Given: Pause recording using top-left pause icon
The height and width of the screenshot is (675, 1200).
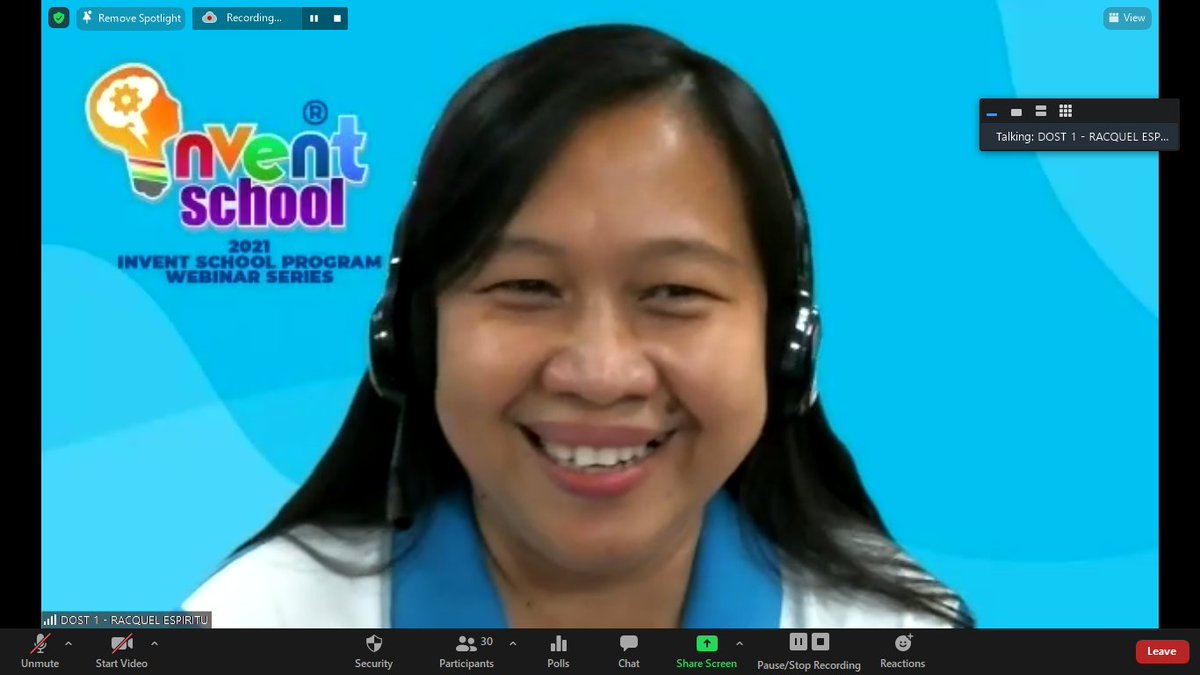Looking at the screenshot, I should click(x=314, y=18).
